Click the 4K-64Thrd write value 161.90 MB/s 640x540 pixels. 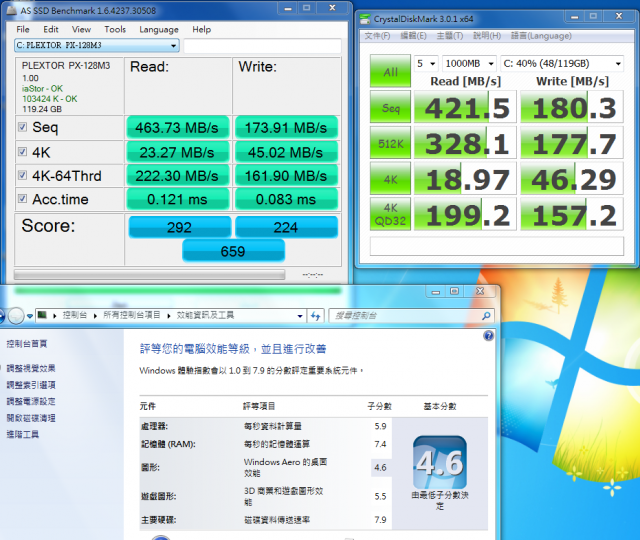pos(286,176)
